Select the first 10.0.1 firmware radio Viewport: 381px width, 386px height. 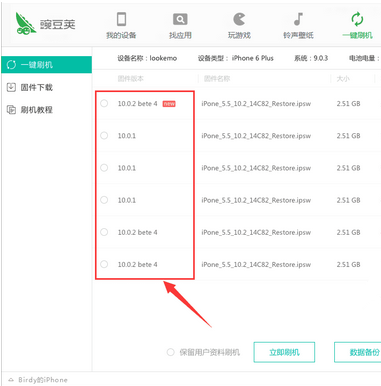pos(104,136)
